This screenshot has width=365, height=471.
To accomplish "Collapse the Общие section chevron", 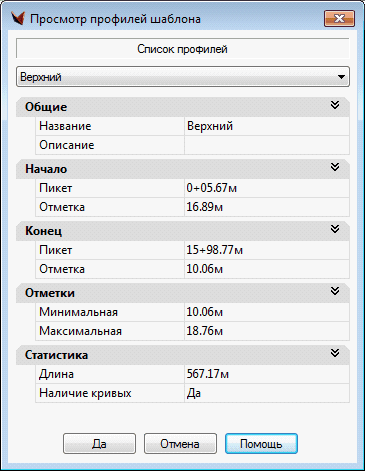I will pos(335,105).
